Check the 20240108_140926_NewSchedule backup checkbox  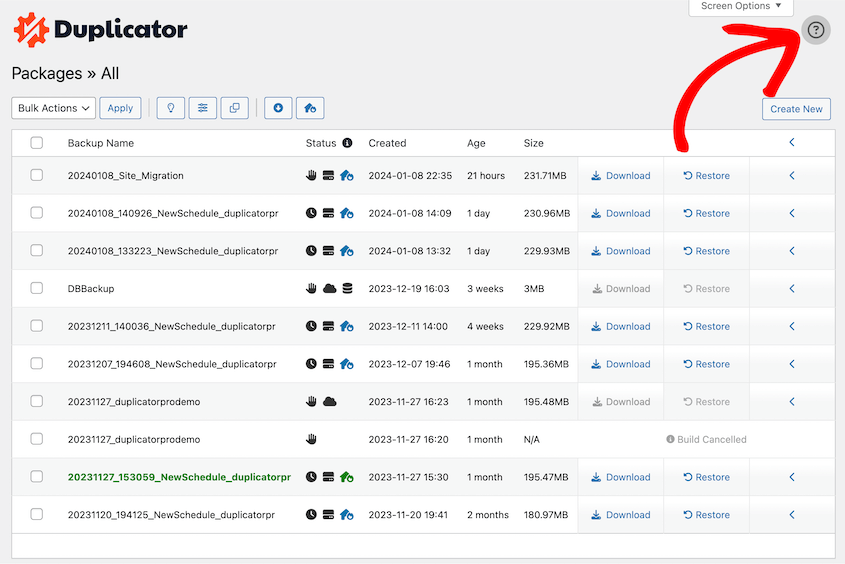pyautogui.click(x=37, y=213)
